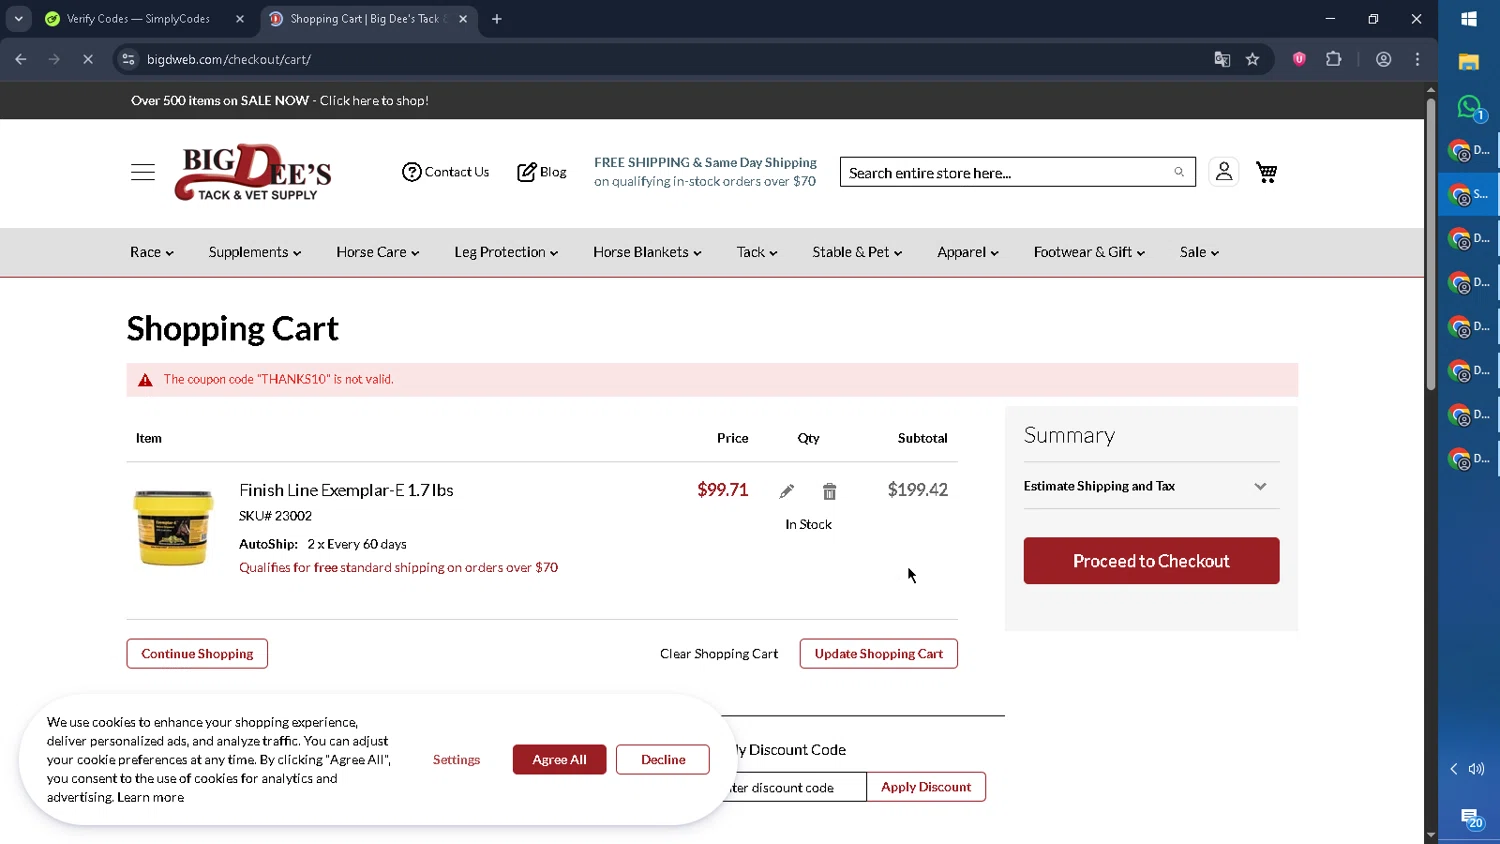Image resolution: width=1500 pixels, height=844 pixels.
Task: Expand the Supplements menu
Action: (255, 252)
